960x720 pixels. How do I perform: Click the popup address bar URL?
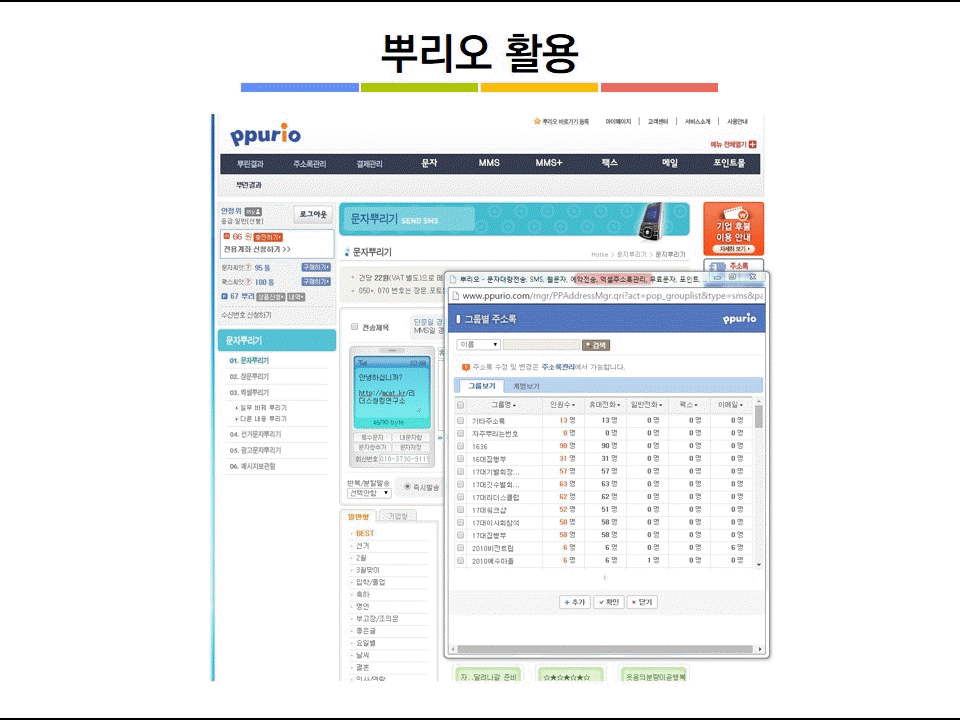[x=613, y=296]
